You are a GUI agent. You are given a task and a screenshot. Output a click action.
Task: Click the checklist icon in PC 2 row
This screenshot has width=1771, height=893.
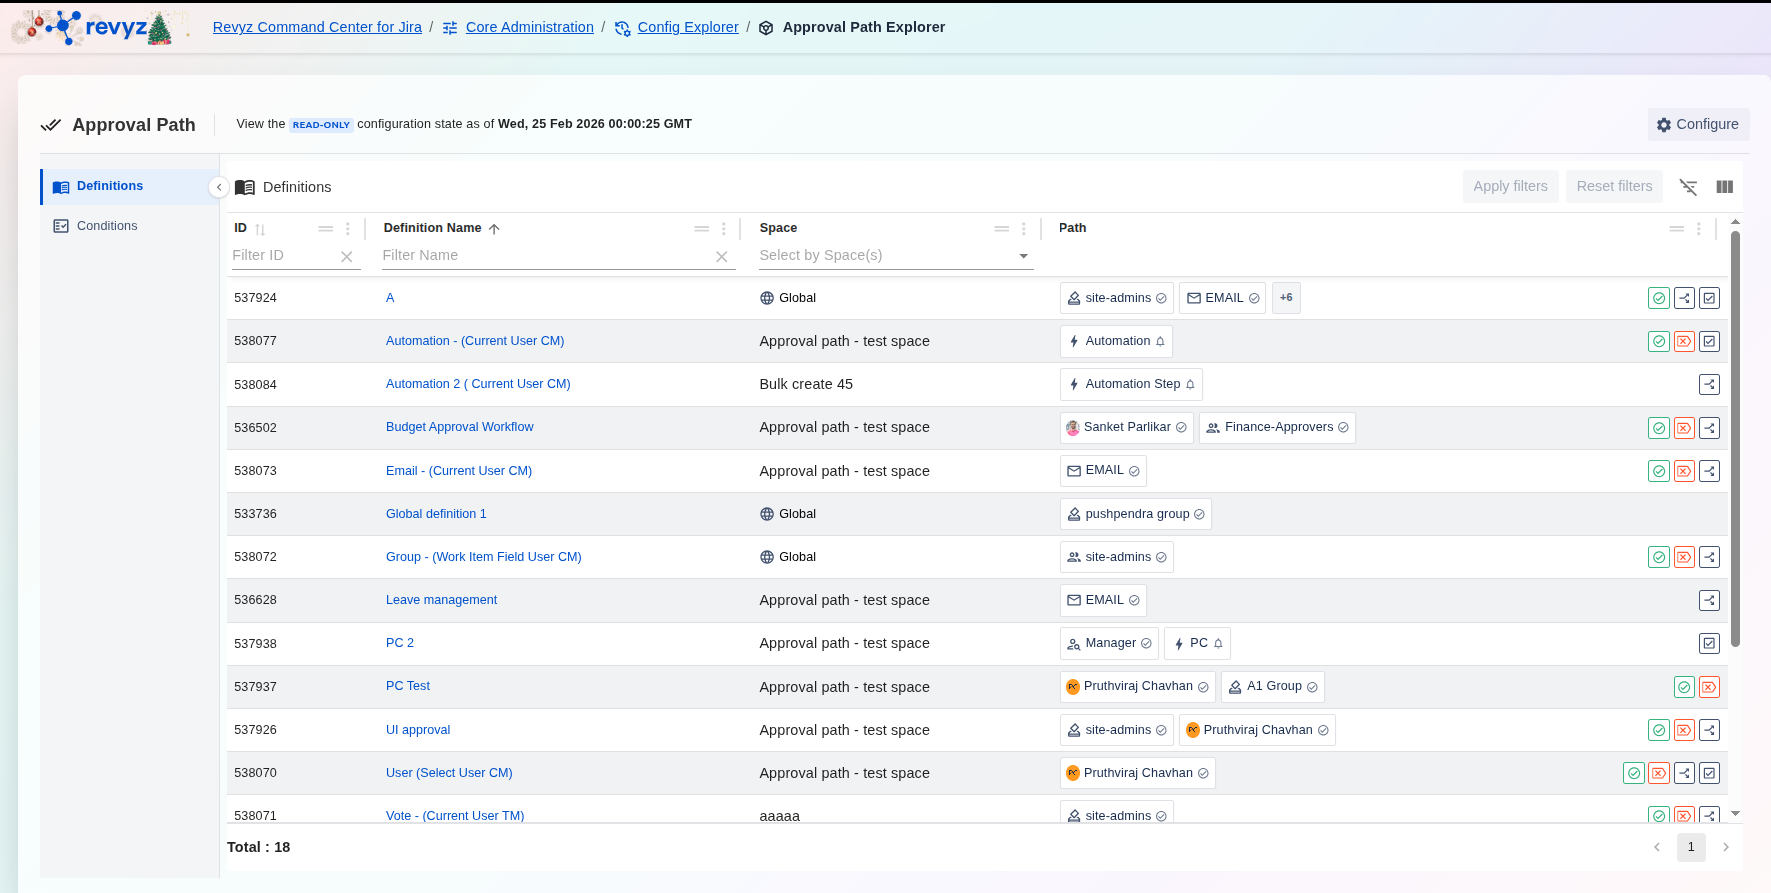click(1709, 643)
